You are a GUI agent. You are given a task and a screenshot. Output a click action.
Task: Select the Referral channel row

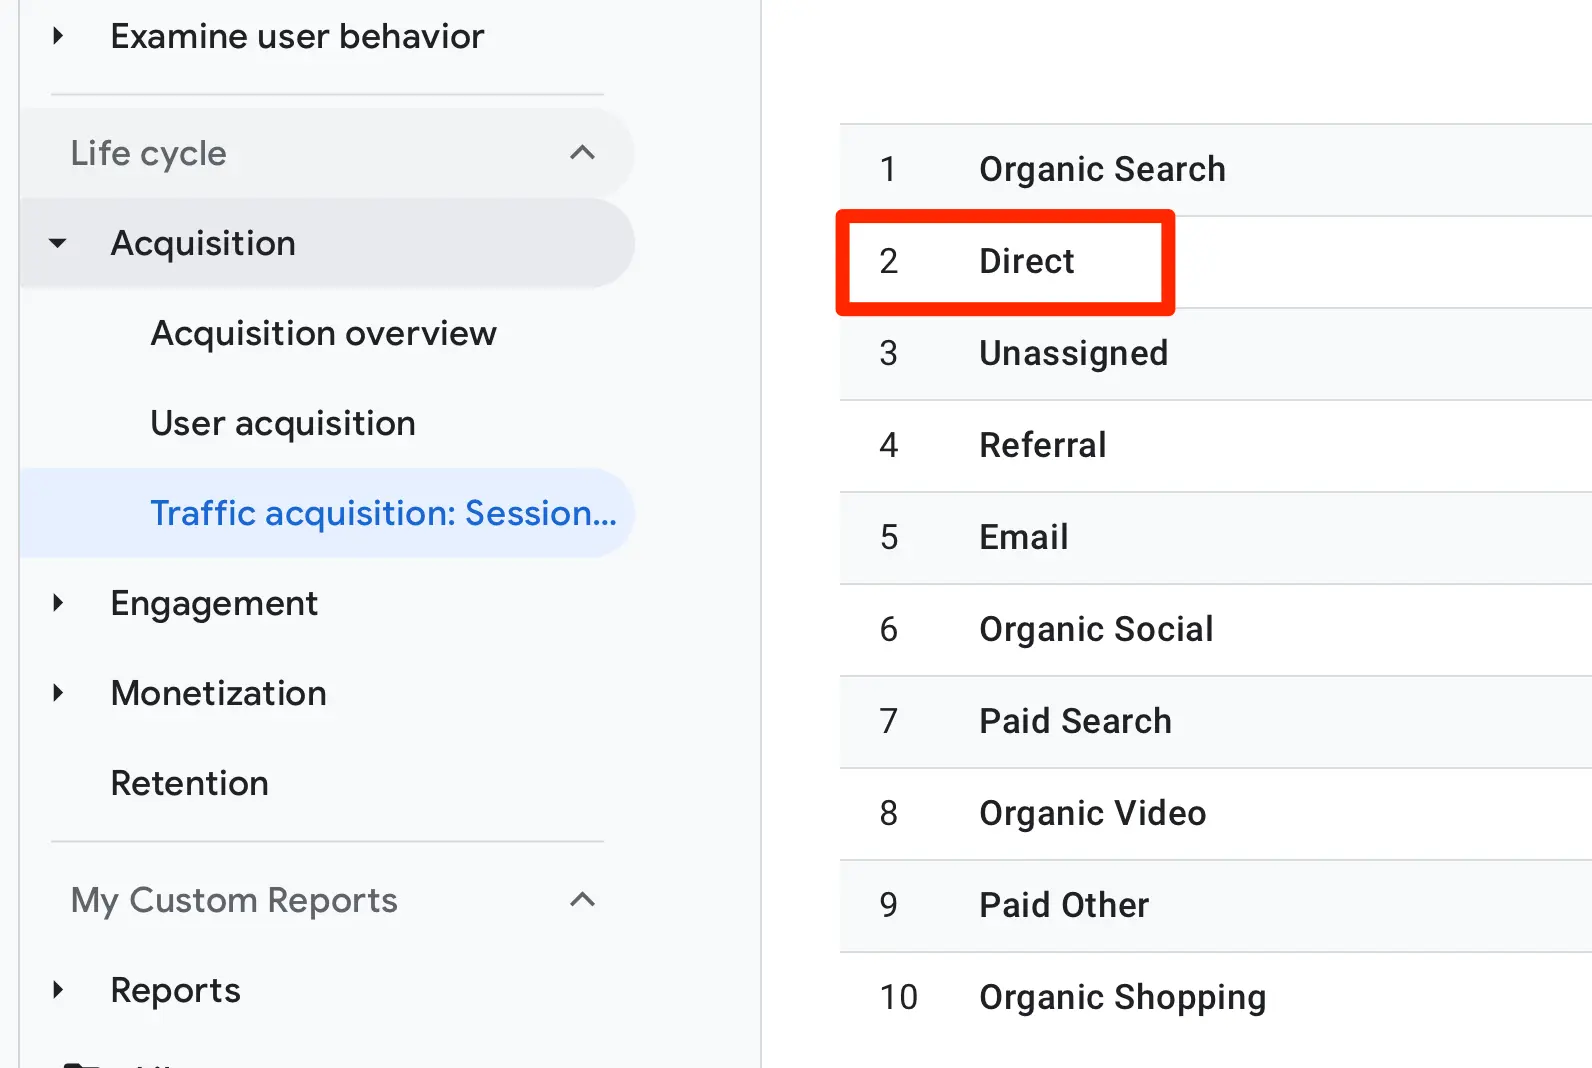coord(1042,445)
